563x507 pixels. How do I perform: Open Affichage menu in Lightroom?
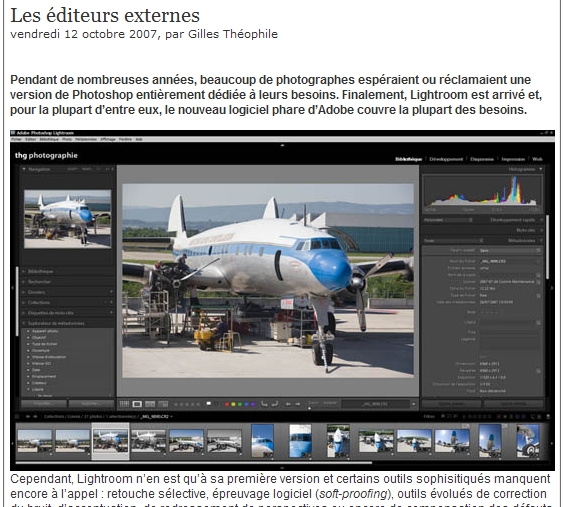pyautogui.click(x=108, y=139)
